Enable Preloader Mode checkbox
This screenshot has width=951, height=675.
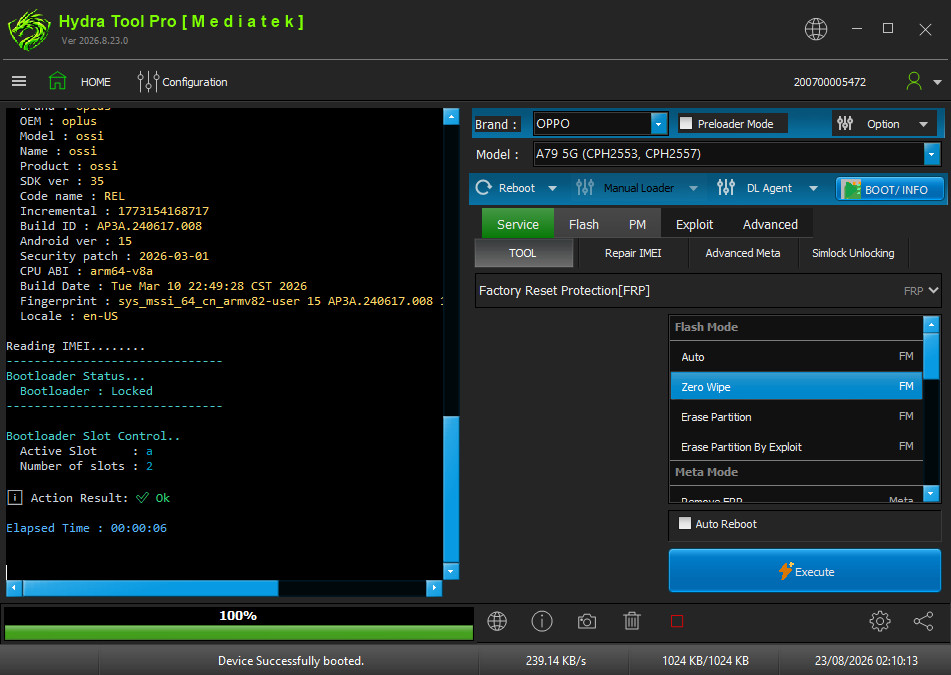point(686,123)
